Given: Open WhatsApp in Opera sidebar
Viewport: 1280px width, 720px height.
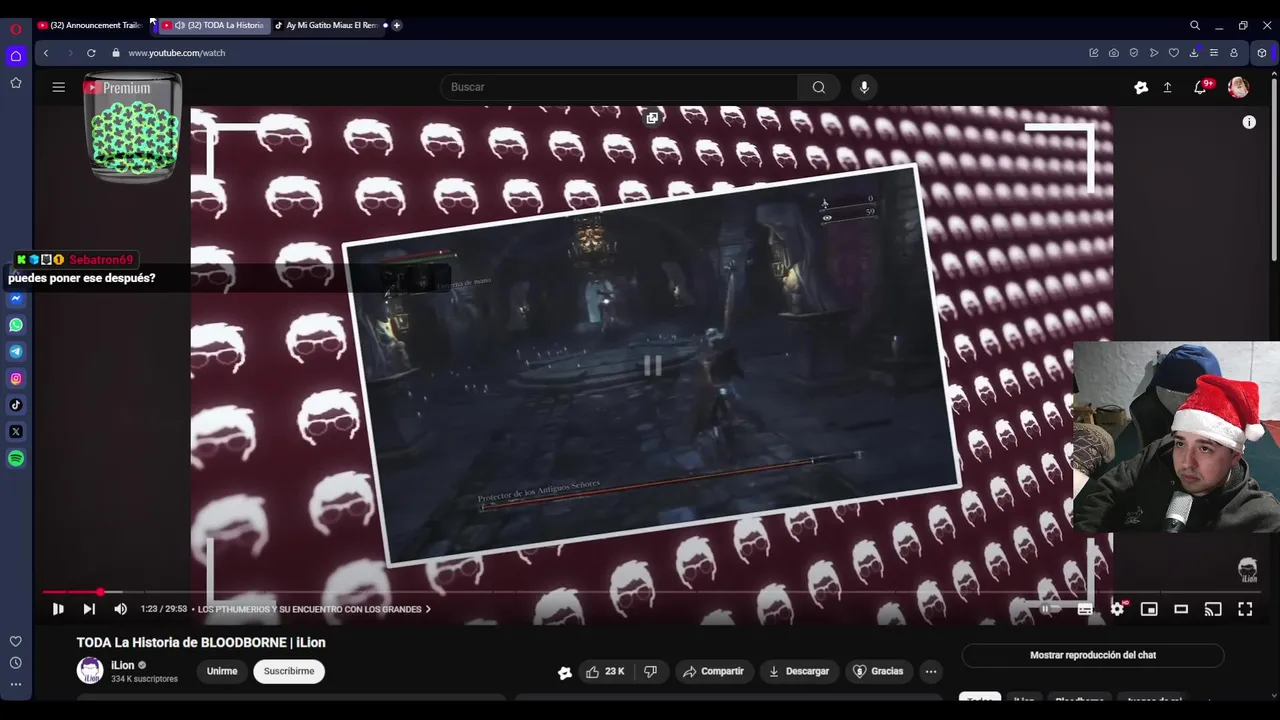Looking at the screenshot, I should [16, 325].
